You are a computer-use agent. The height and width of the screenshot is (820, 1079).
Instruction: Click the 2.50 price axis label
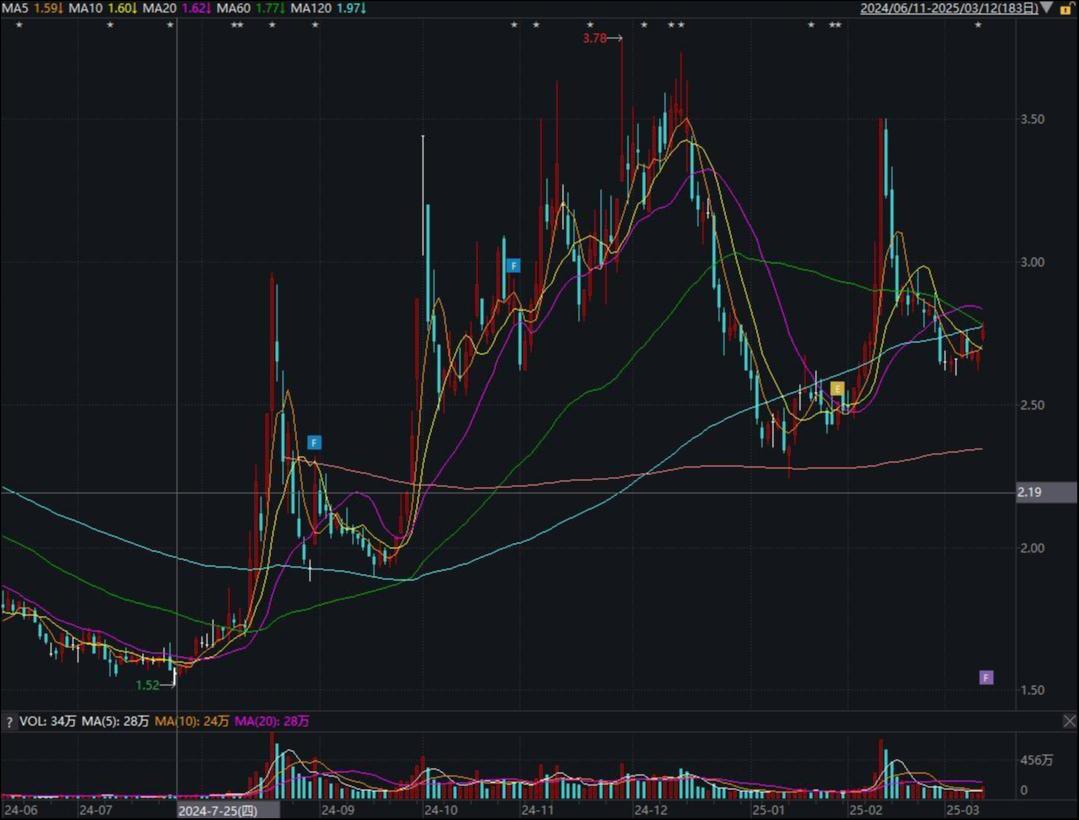click(x=1032, y=405)
